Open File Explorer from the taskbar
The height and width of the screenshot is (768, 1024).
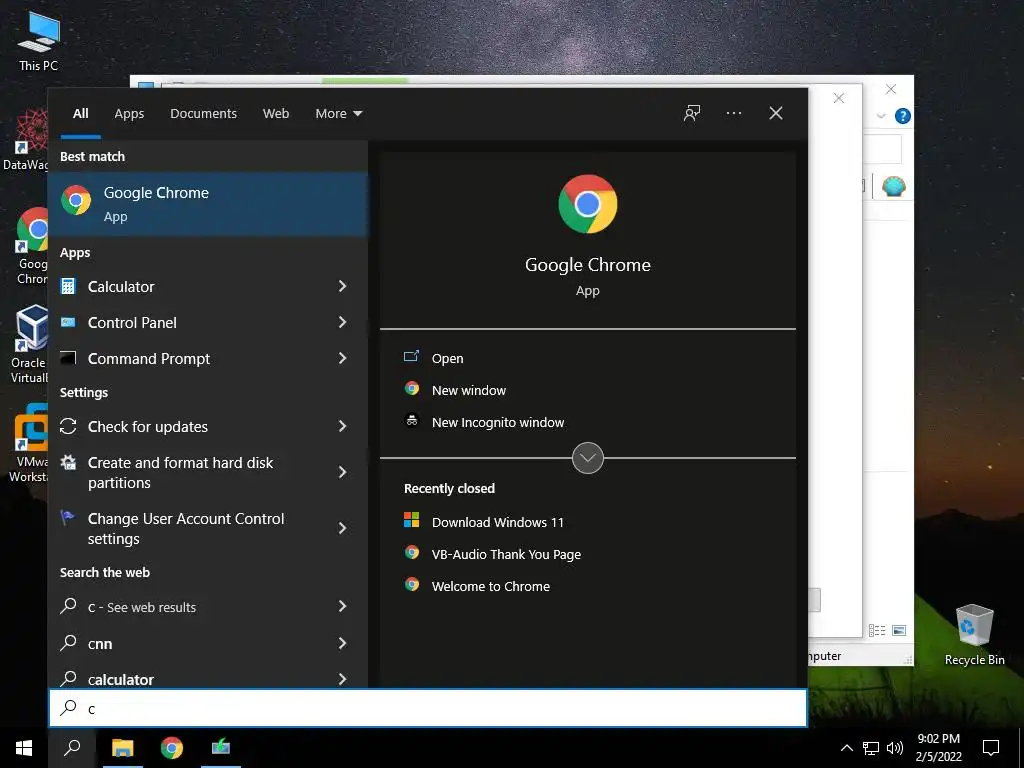(122, 748)
